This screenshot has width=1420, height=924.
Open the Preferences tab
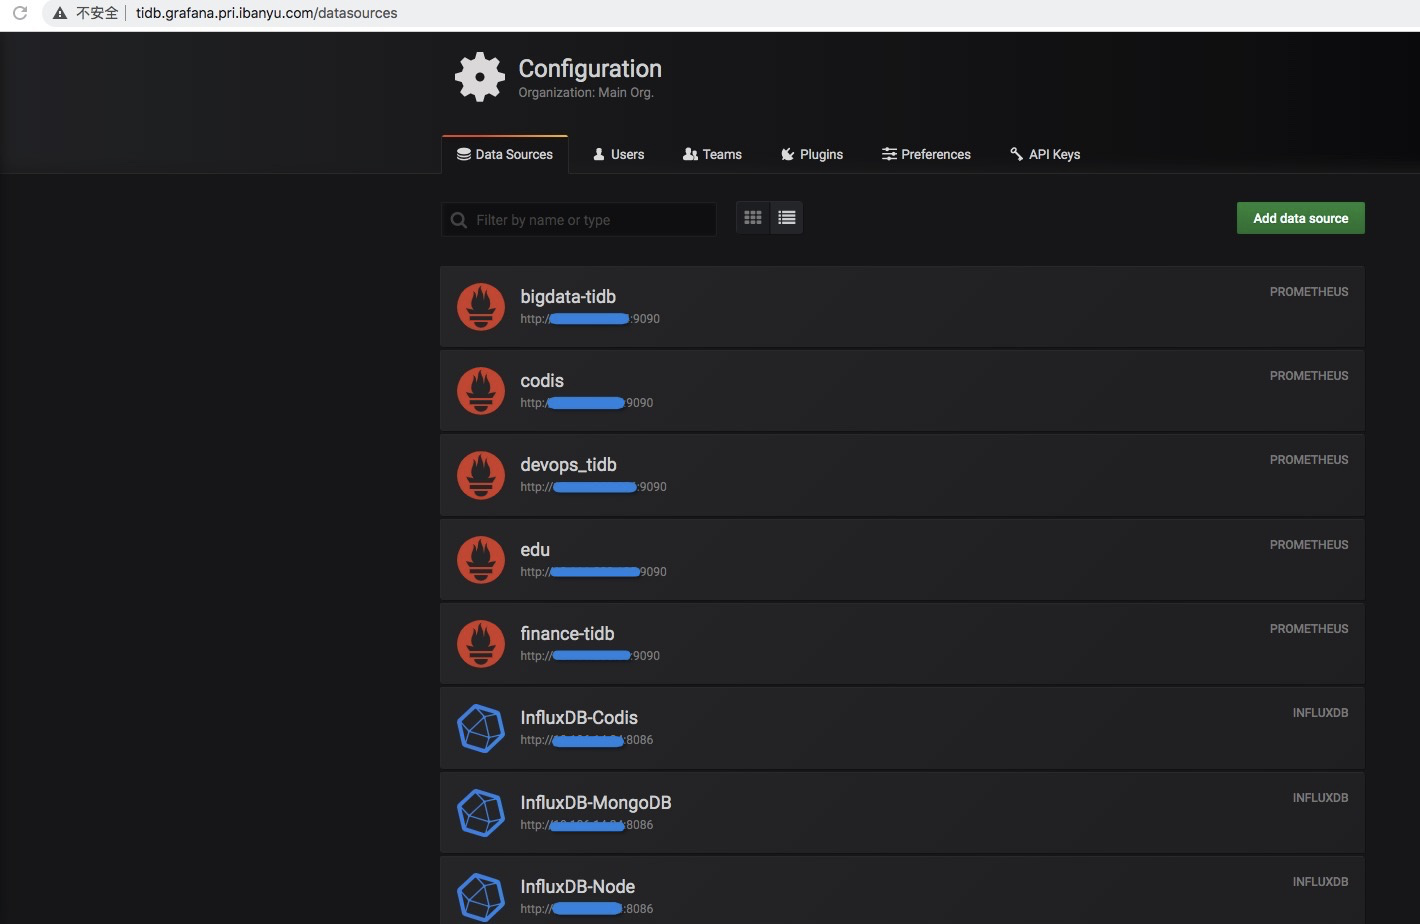(x=926, y=154)
